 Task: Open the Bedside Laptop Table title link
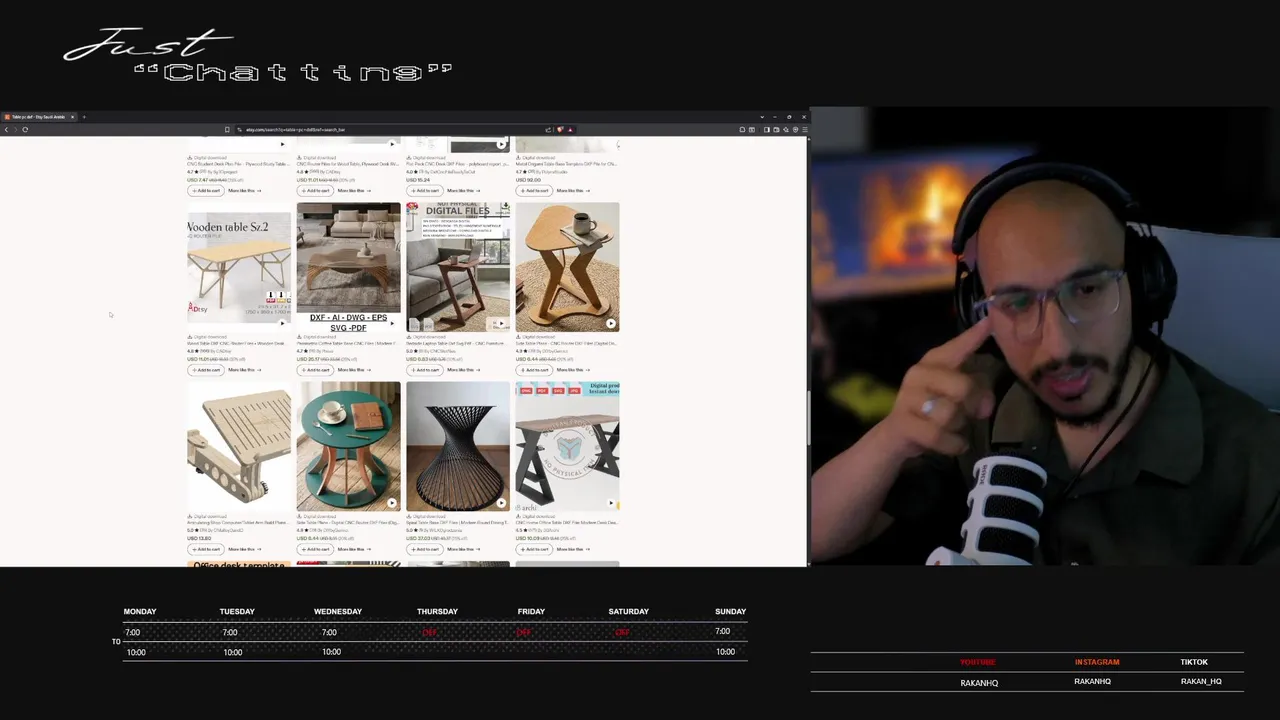coord(458,343)
